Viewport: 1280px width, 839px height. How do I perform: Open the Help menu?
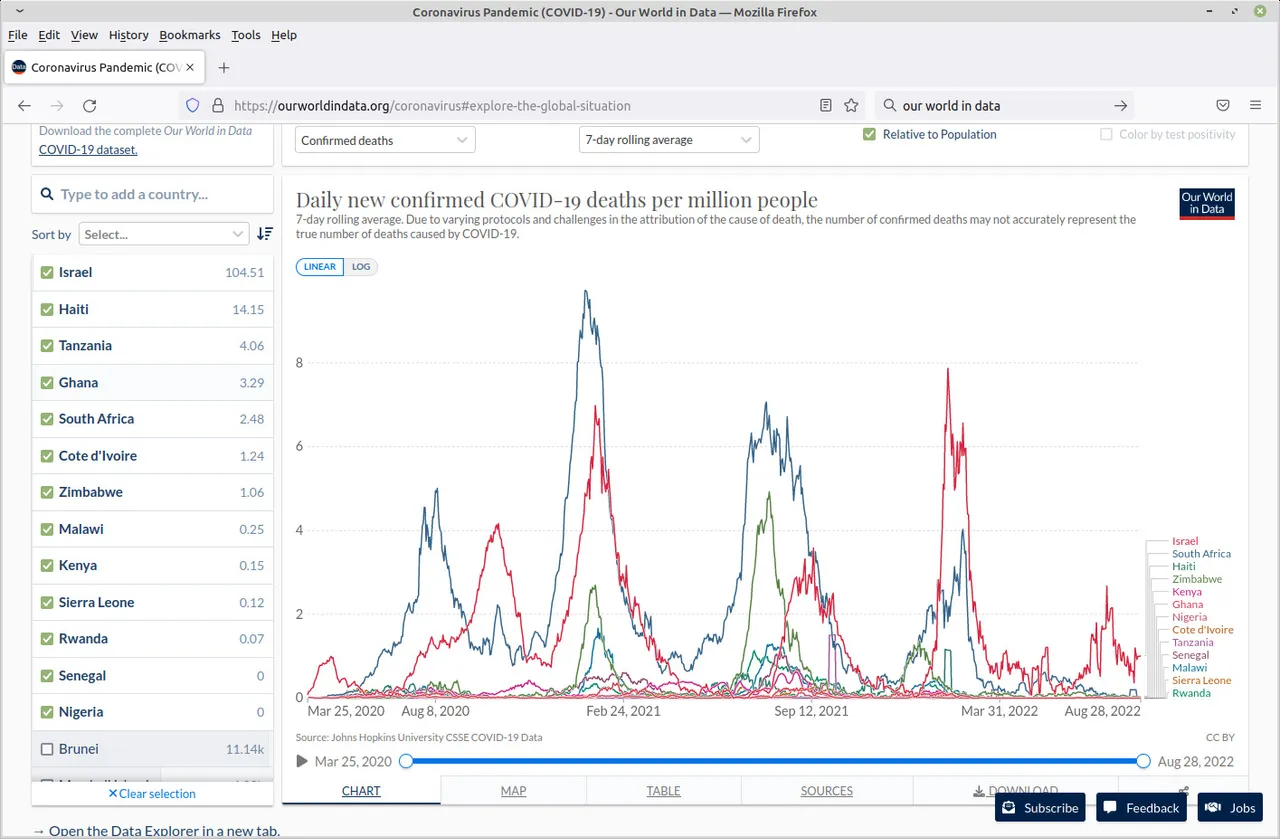(x=284, y=35)
